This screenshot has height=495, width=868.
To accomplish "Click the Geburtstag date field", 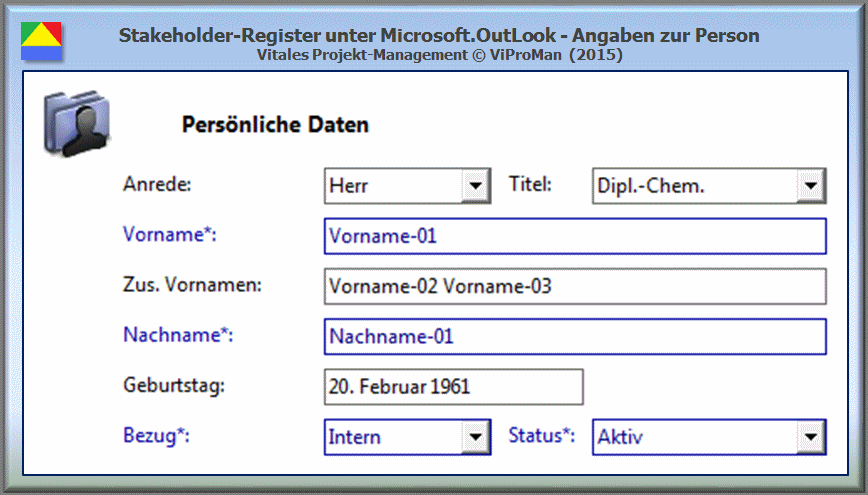I will pos(453,386).
